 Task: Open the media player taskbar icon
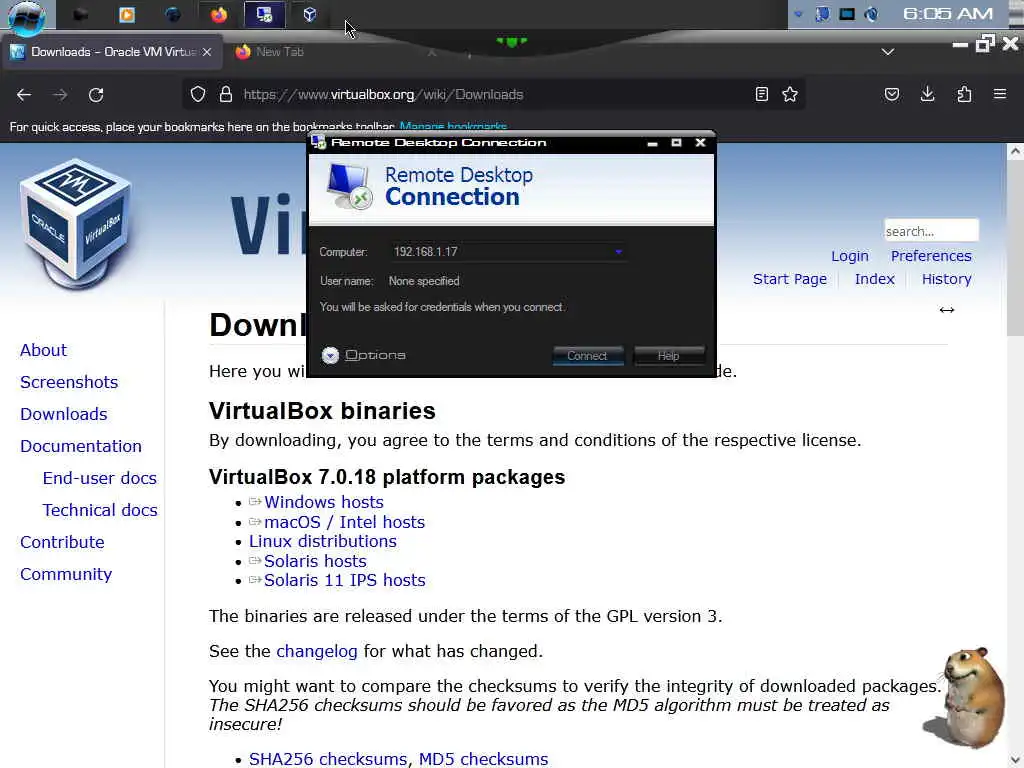127,14
